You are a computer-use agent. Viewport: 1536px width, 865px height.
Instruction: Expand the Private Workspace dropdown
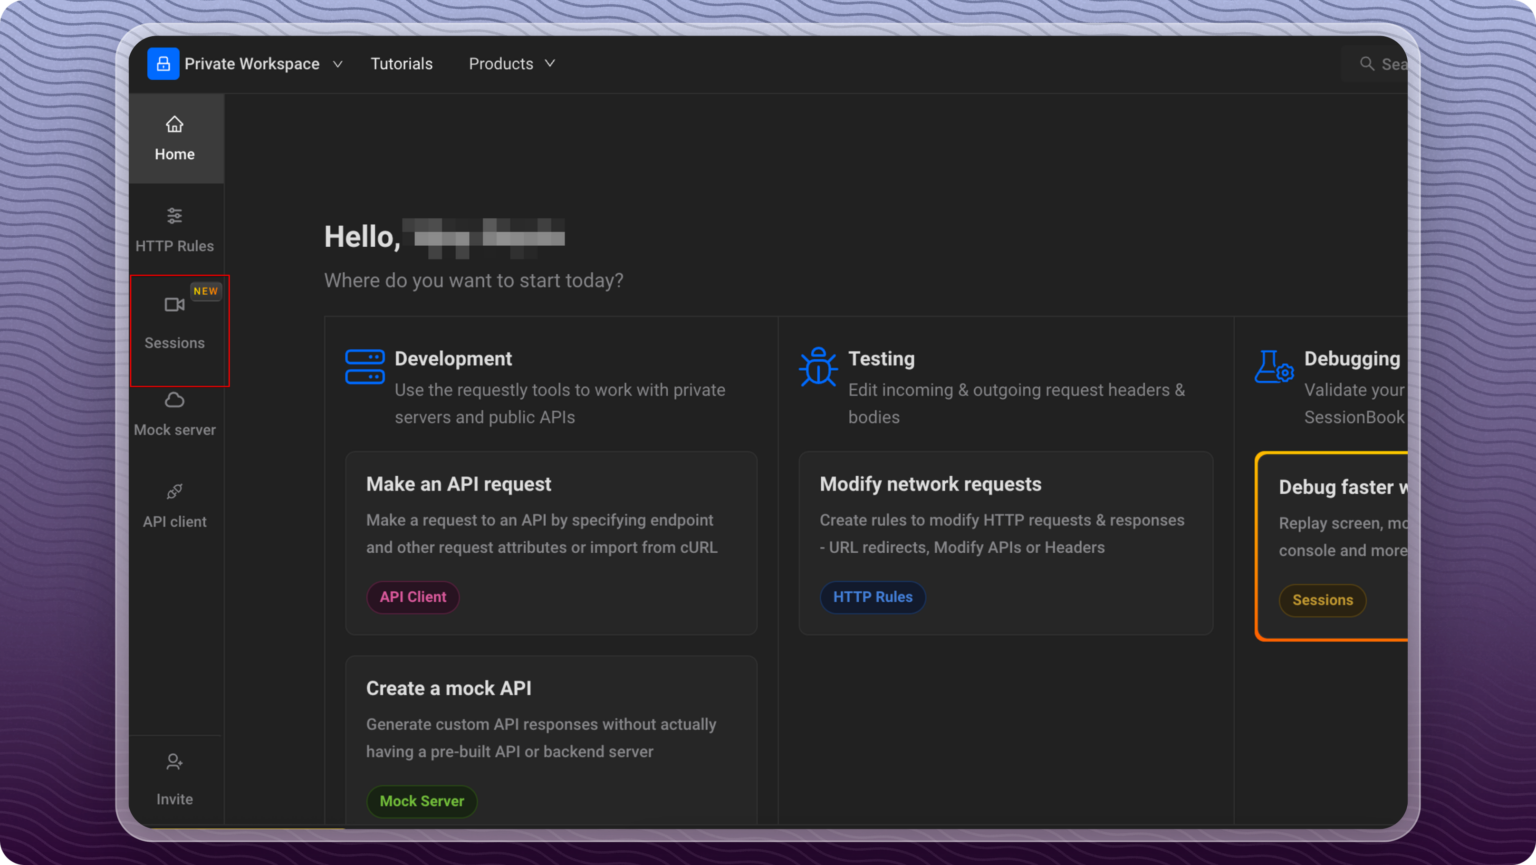[x=338, y=64]
